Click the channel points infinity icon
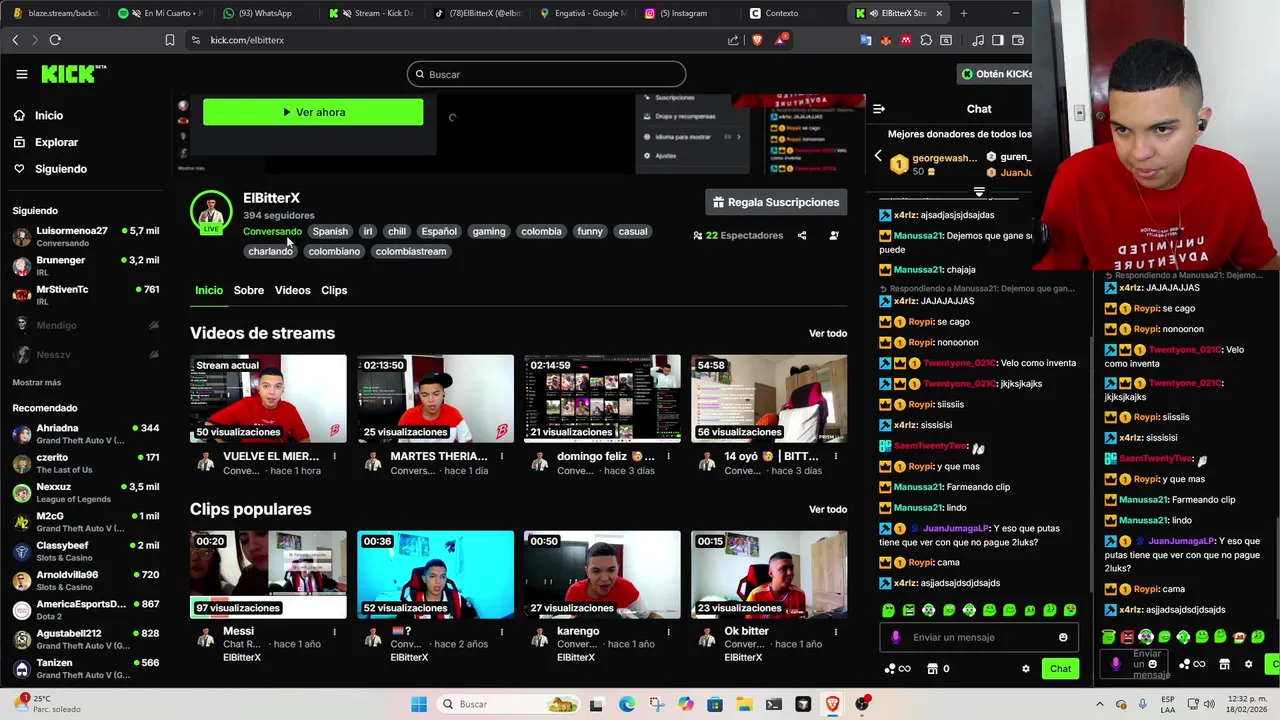This screenshot has width=1280, height=720. [898, 669]
